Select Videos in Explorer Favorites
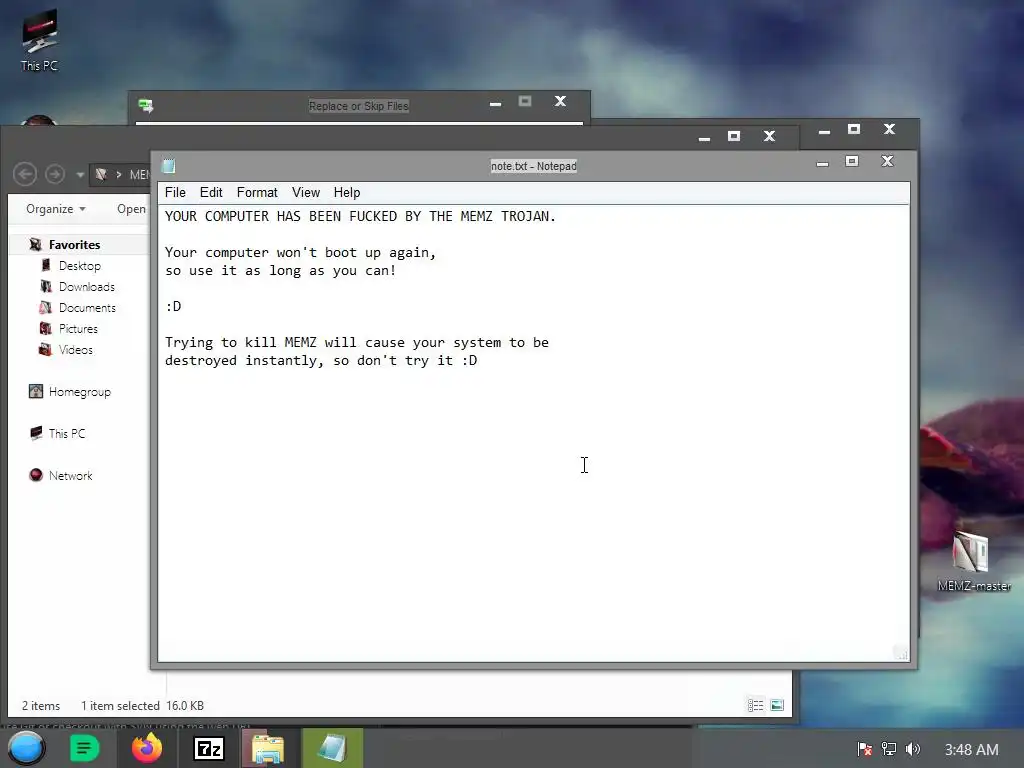This screenshot has height=768, width=1024. pyautogui.click(x=75, y=349)
